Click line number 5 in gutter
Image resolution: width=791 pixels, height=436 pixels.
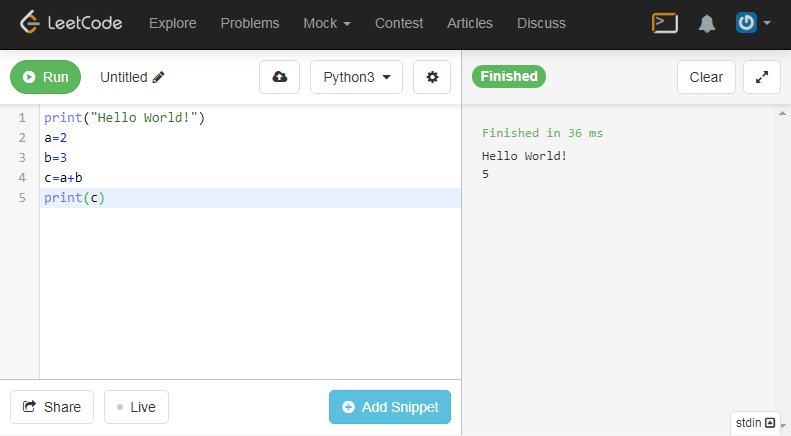(22, 197)
